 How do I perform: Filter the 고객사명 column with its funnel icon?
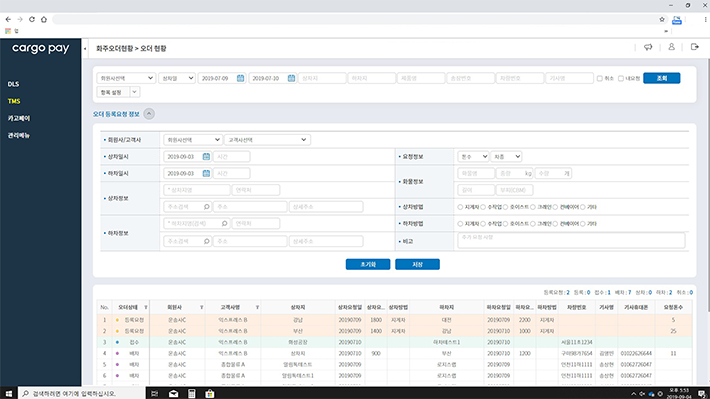tap(257, 308)
